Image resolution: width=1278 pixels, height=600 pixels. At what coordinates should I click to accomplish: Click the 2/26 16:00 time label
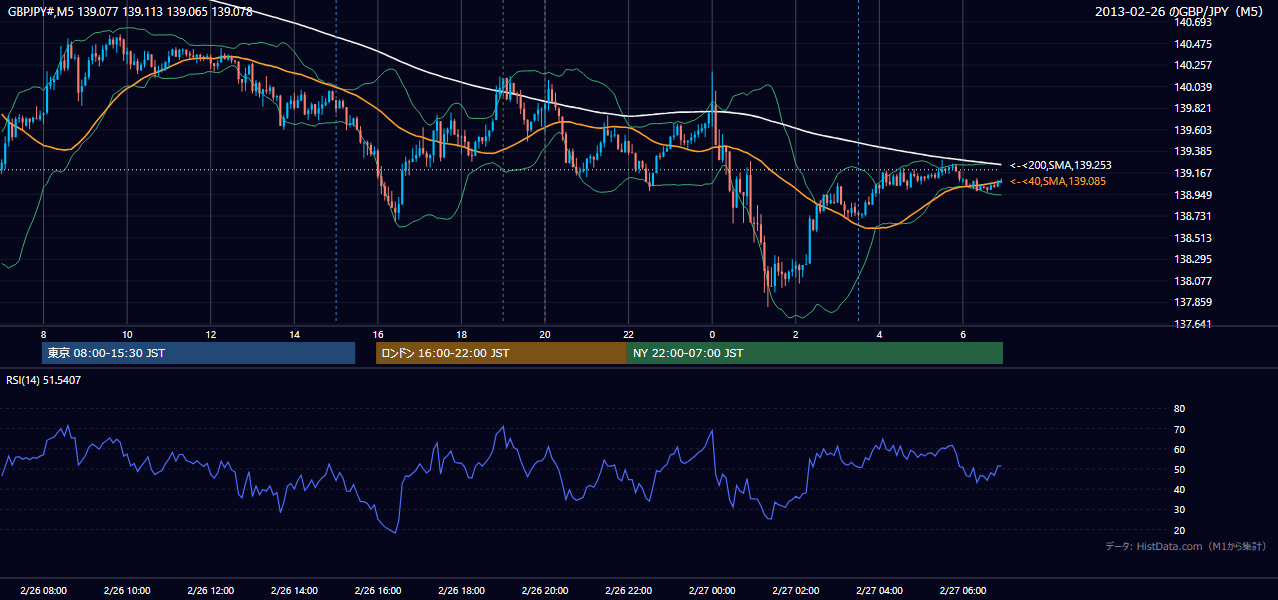pyautogui.click(x=377, y=591)
